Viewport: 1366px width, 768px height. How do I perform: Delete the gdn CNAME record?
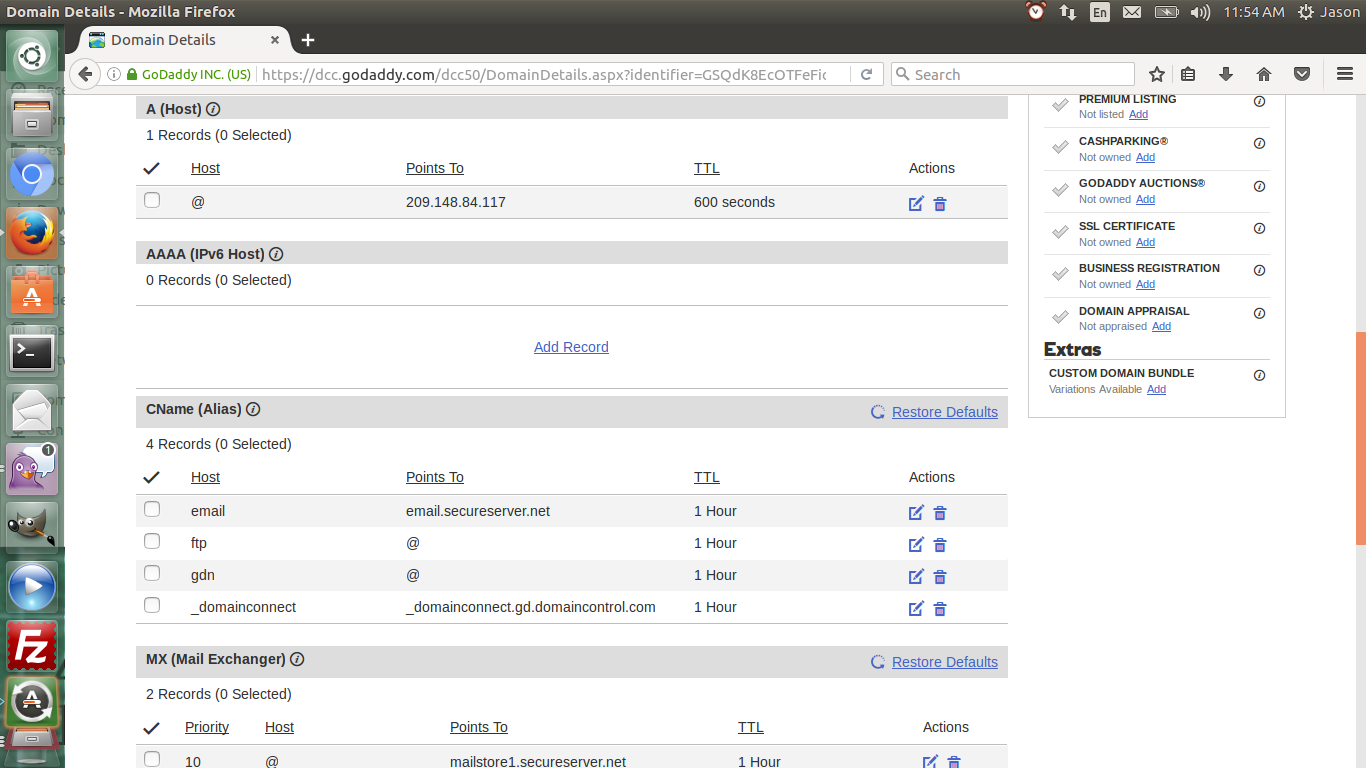coord(940,577)
